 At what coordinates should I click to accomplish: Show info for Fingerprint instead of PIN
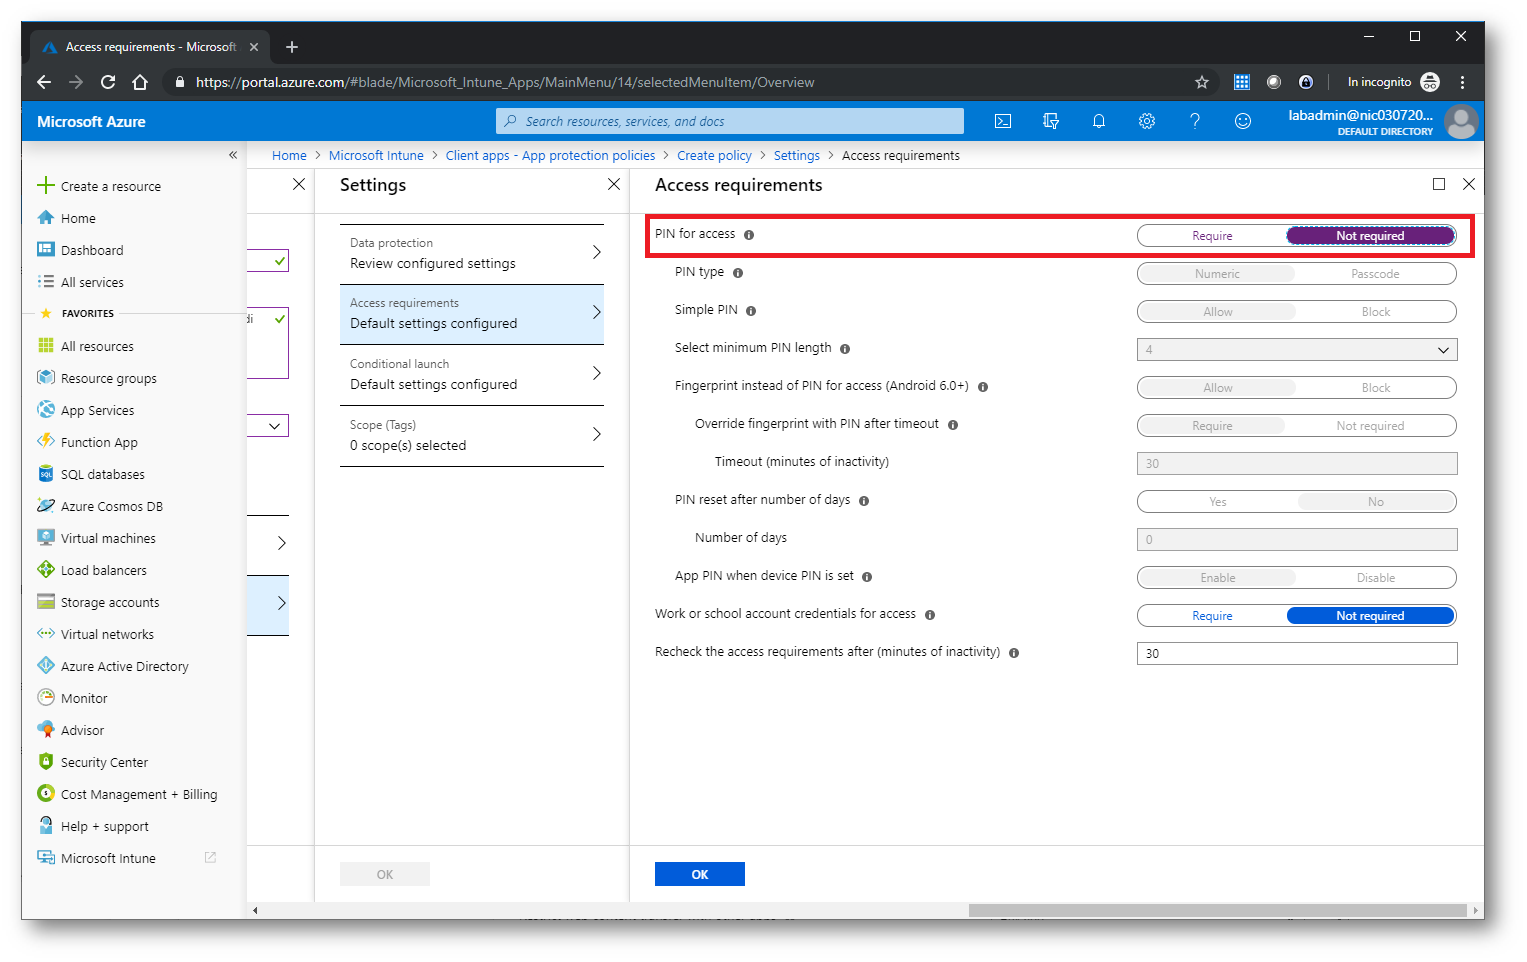(x=983, y=387)
